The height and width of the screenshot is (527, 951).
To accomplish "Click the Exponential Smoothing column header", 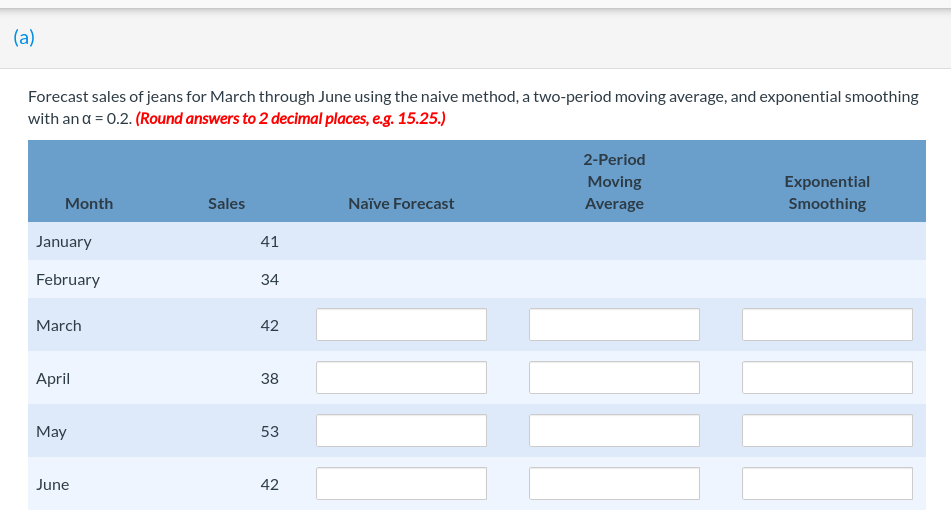I will coord(827,192).
